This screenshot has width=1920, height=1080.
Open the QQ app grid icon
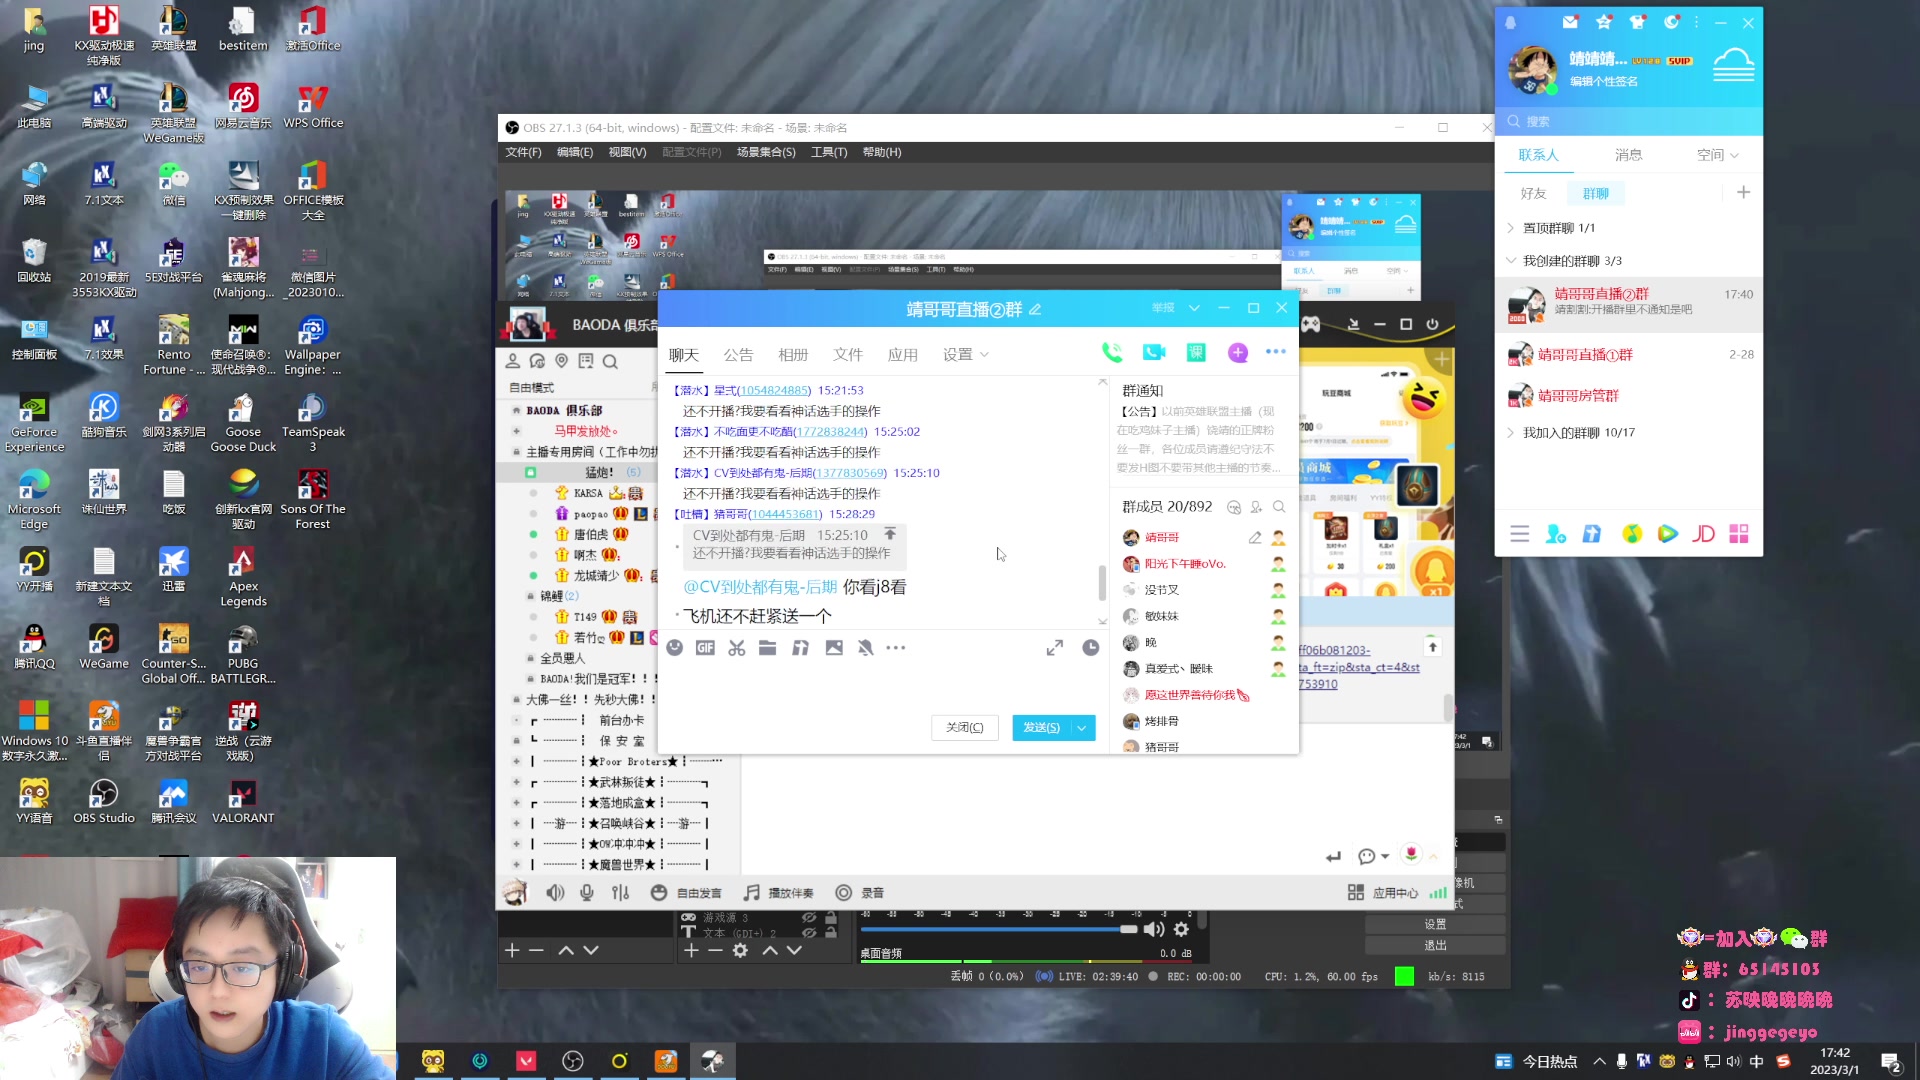(x=1740, y=534)
